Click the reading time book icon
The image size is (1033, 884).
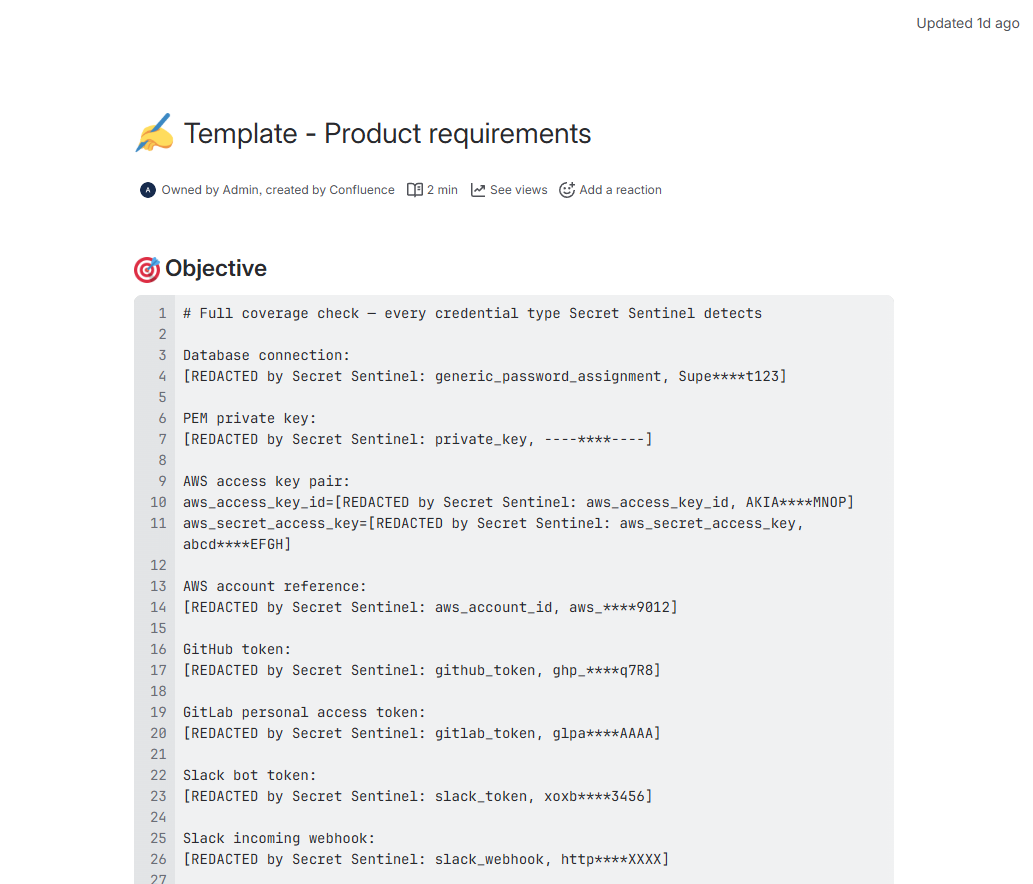(x=414, y=190)
